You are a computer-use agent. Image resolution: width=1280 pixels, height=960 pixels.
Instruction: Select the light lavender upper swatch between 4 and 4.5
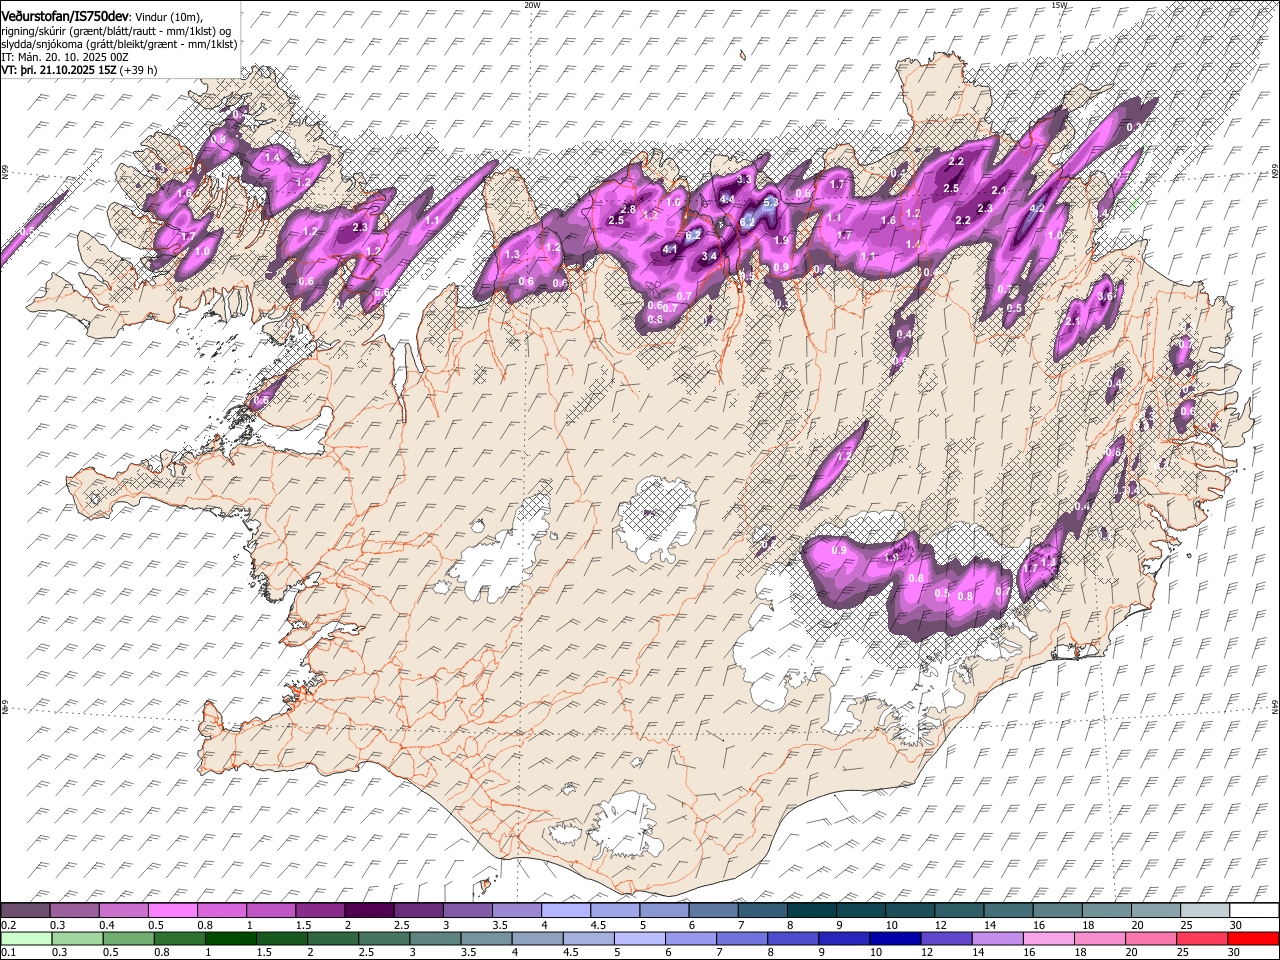(x=564, y=910)
